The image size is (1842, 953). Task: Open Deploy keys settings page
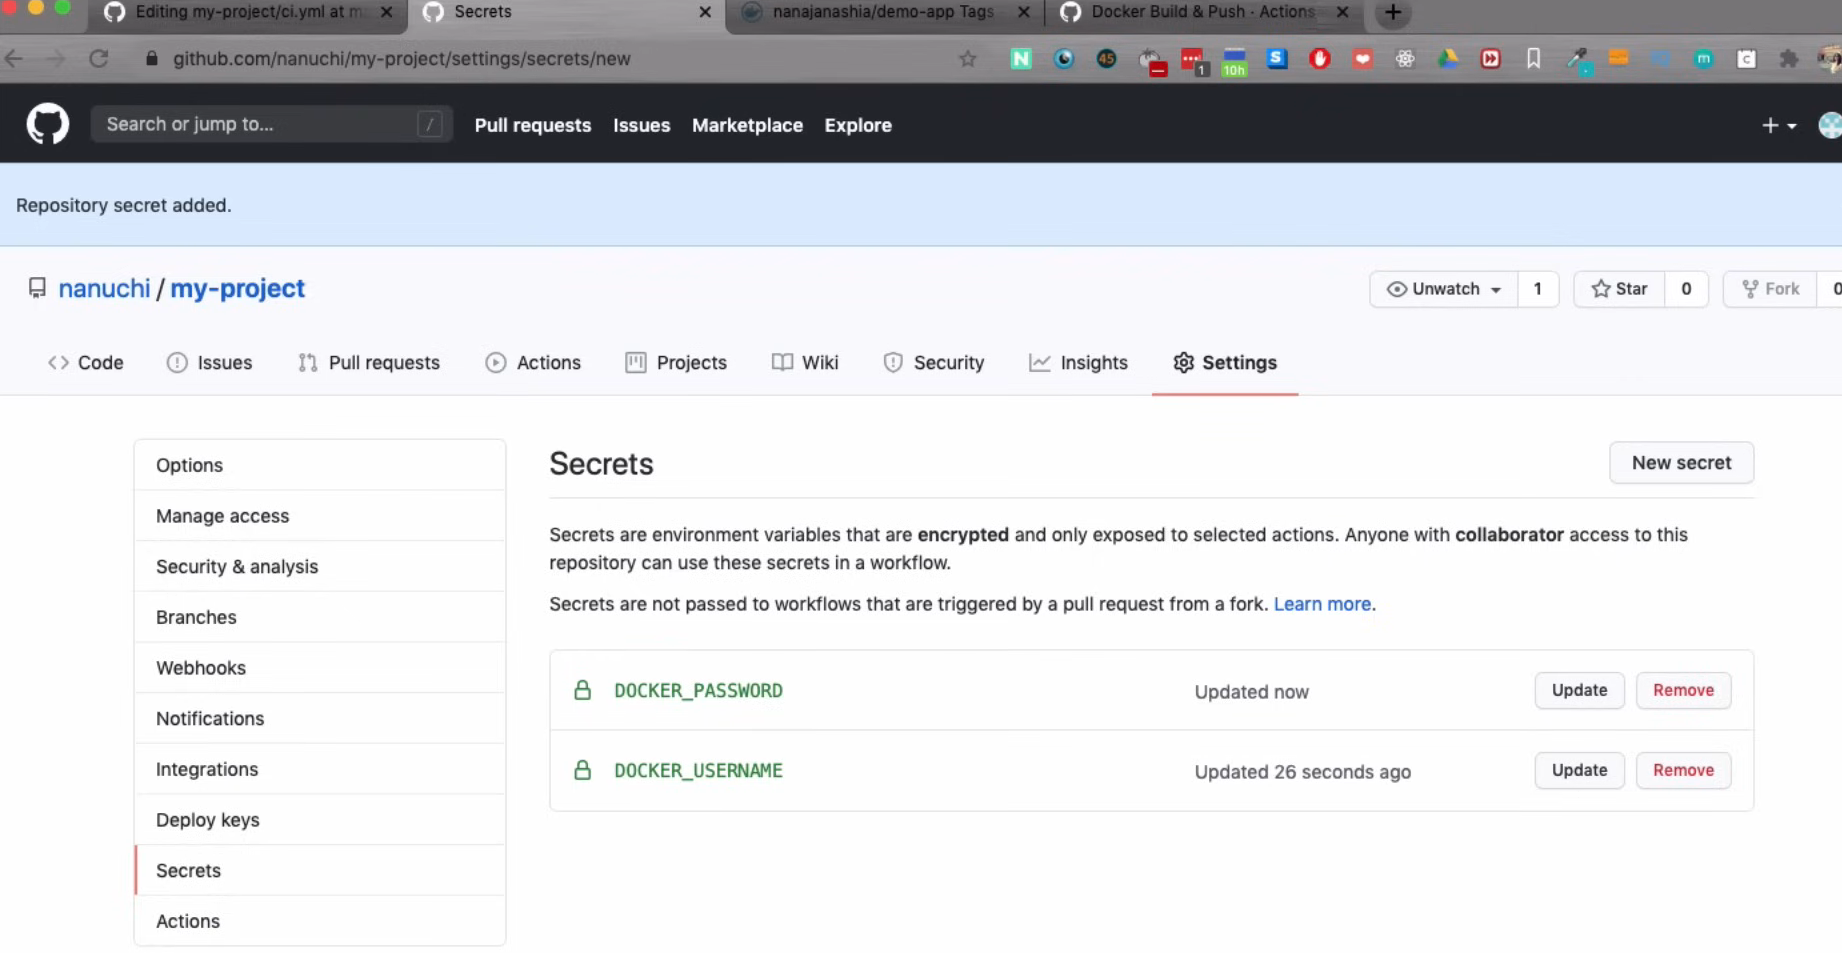coord(208,820)
